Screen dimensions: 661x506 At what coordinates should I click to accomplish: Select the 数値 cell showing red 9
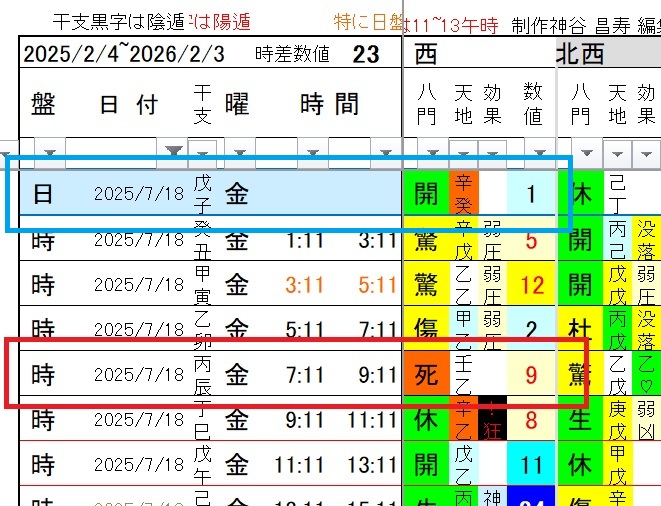pyautogui.click(x=531, y=376)
